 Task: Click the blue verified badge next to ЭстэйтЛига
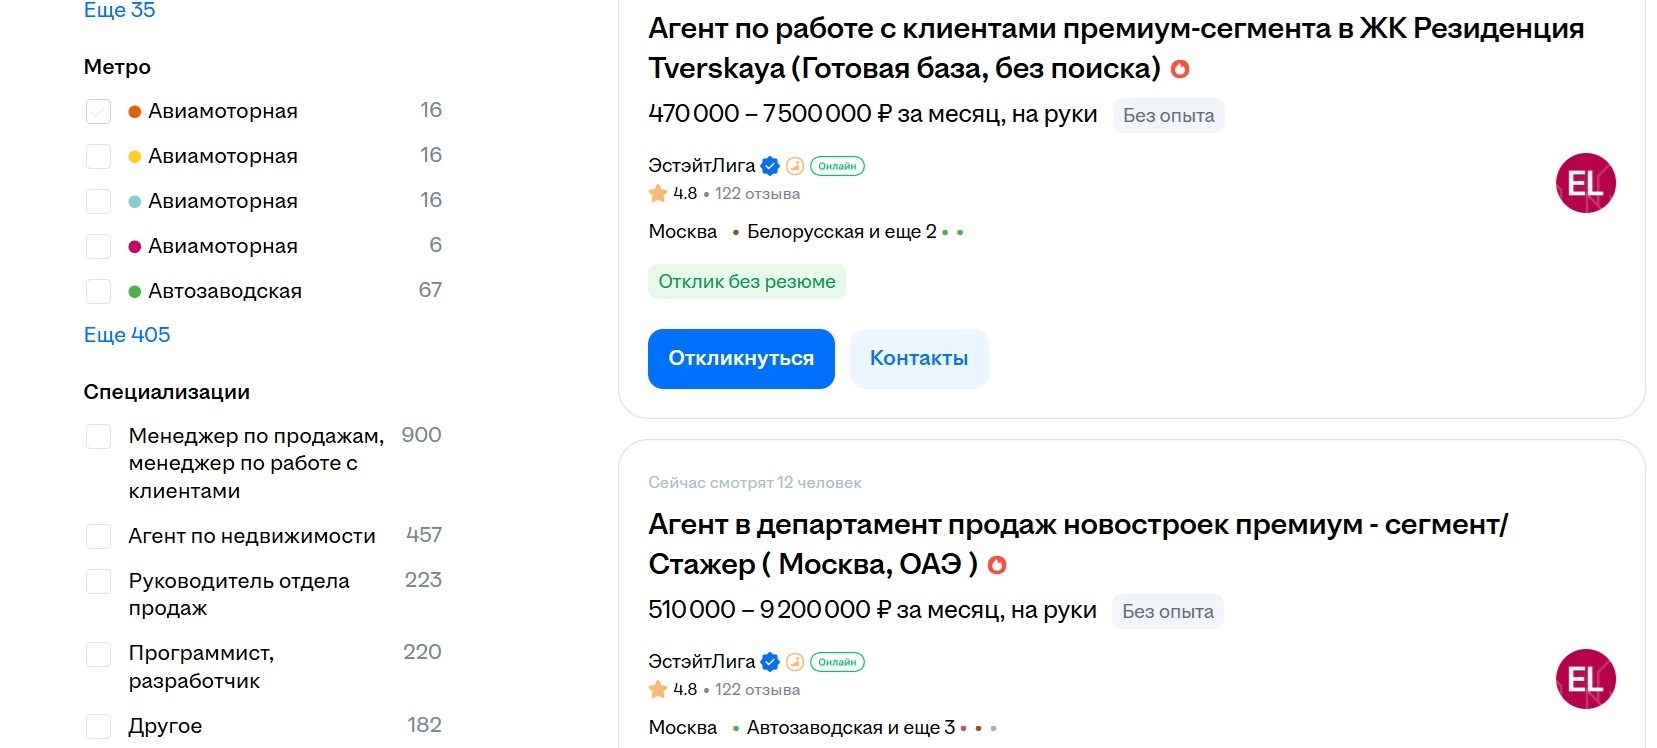point(769,165)
